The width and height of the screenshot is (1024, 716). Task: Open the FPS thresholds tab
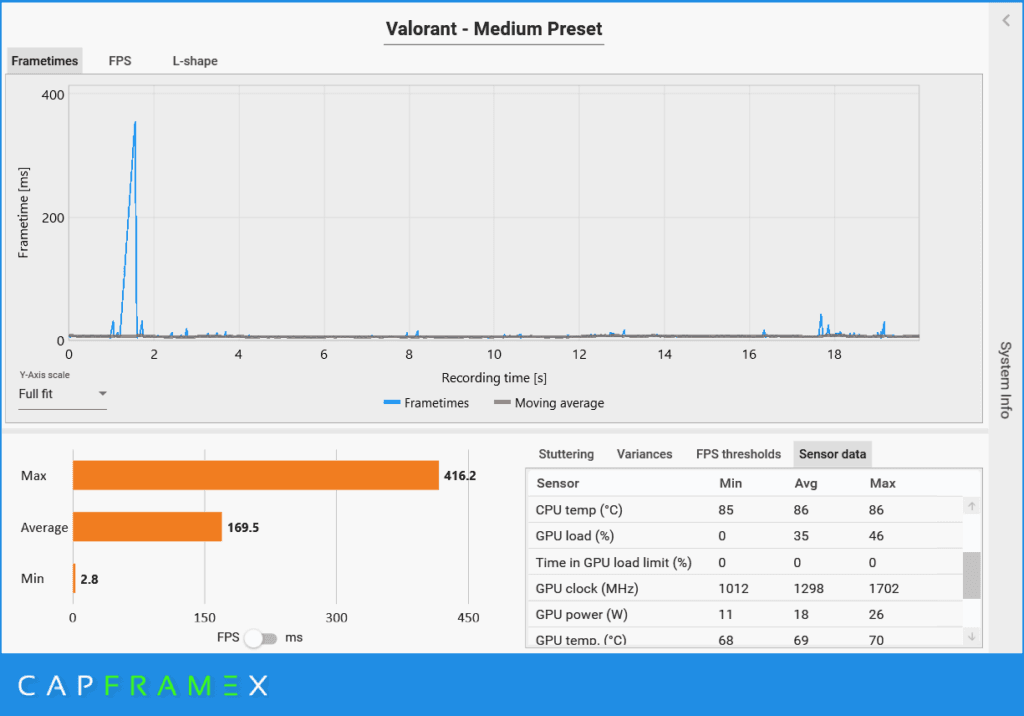738,454
